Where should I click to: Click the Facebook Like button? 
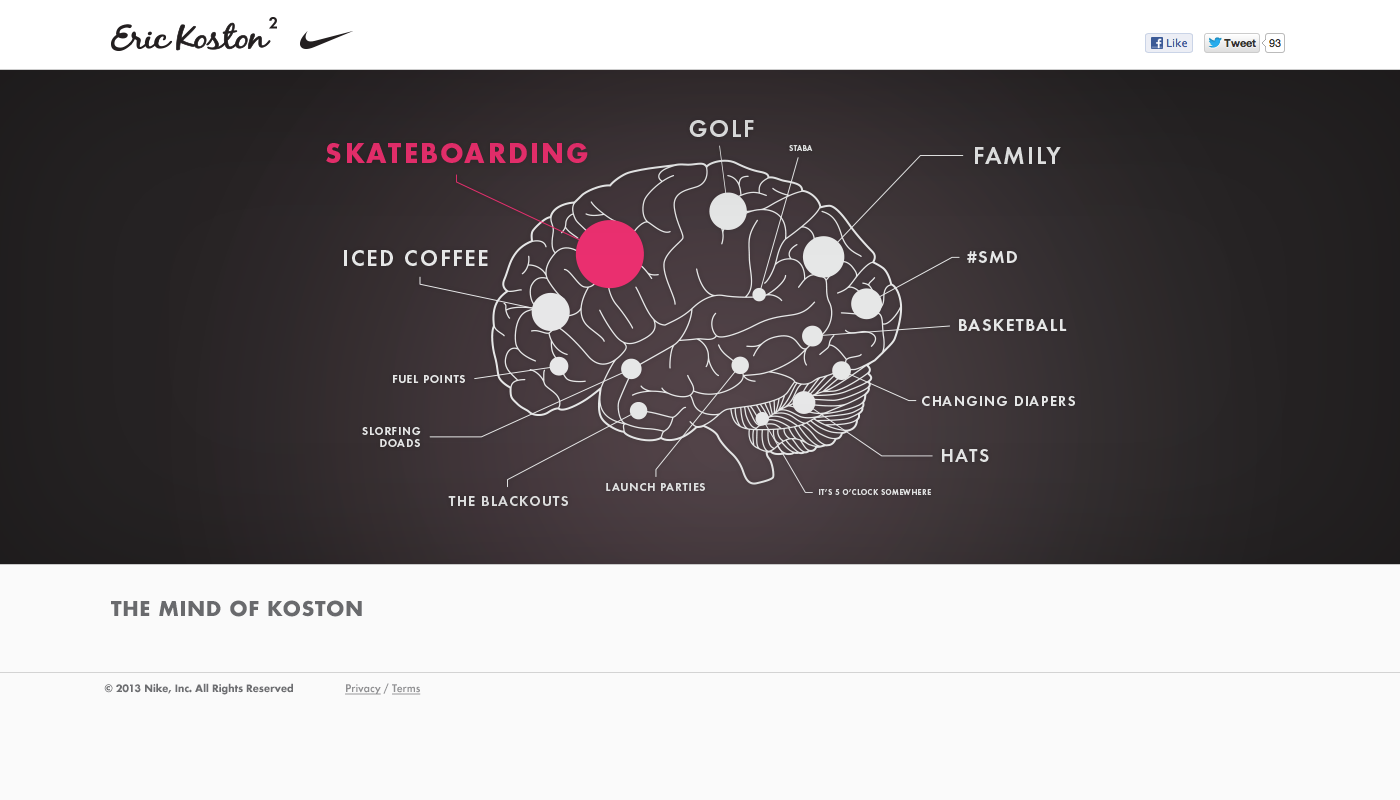coord(1168,43)
